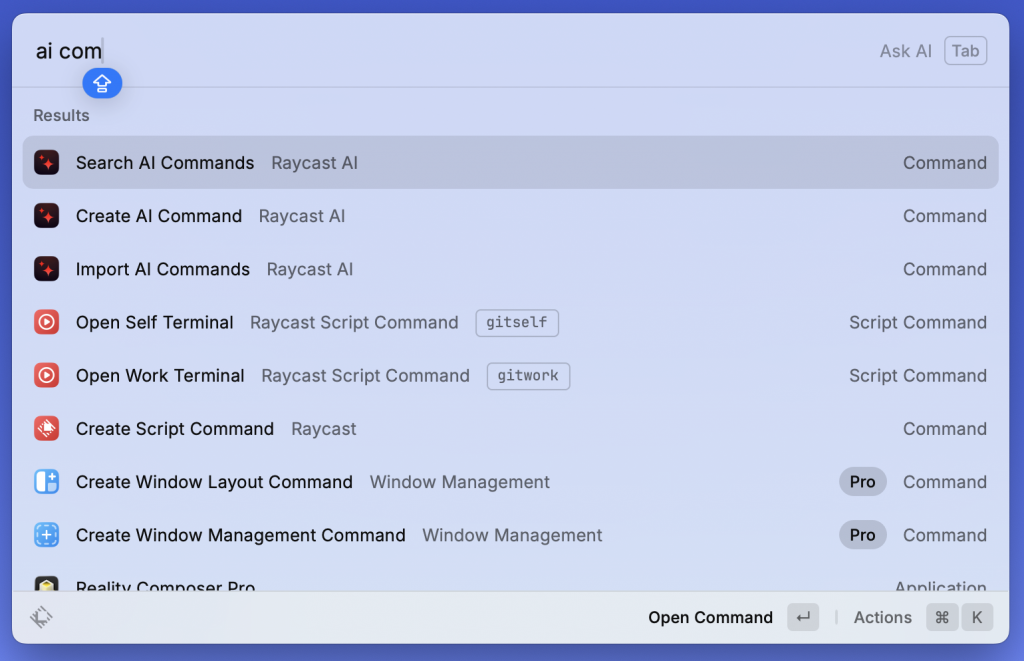1024x661 pixels.
Task: Click the Tab key badge
Action: tap(965, 51)
